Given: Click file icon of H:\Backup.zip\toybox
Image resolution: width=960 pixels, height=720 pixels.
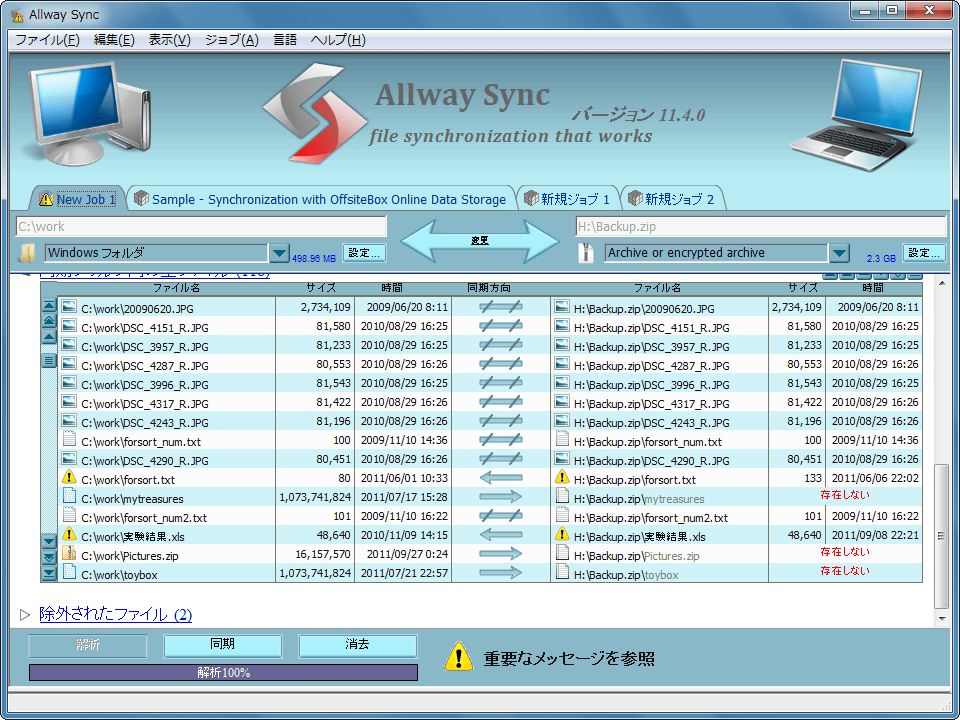Looking at the screenshot, I should click(561, 572).
